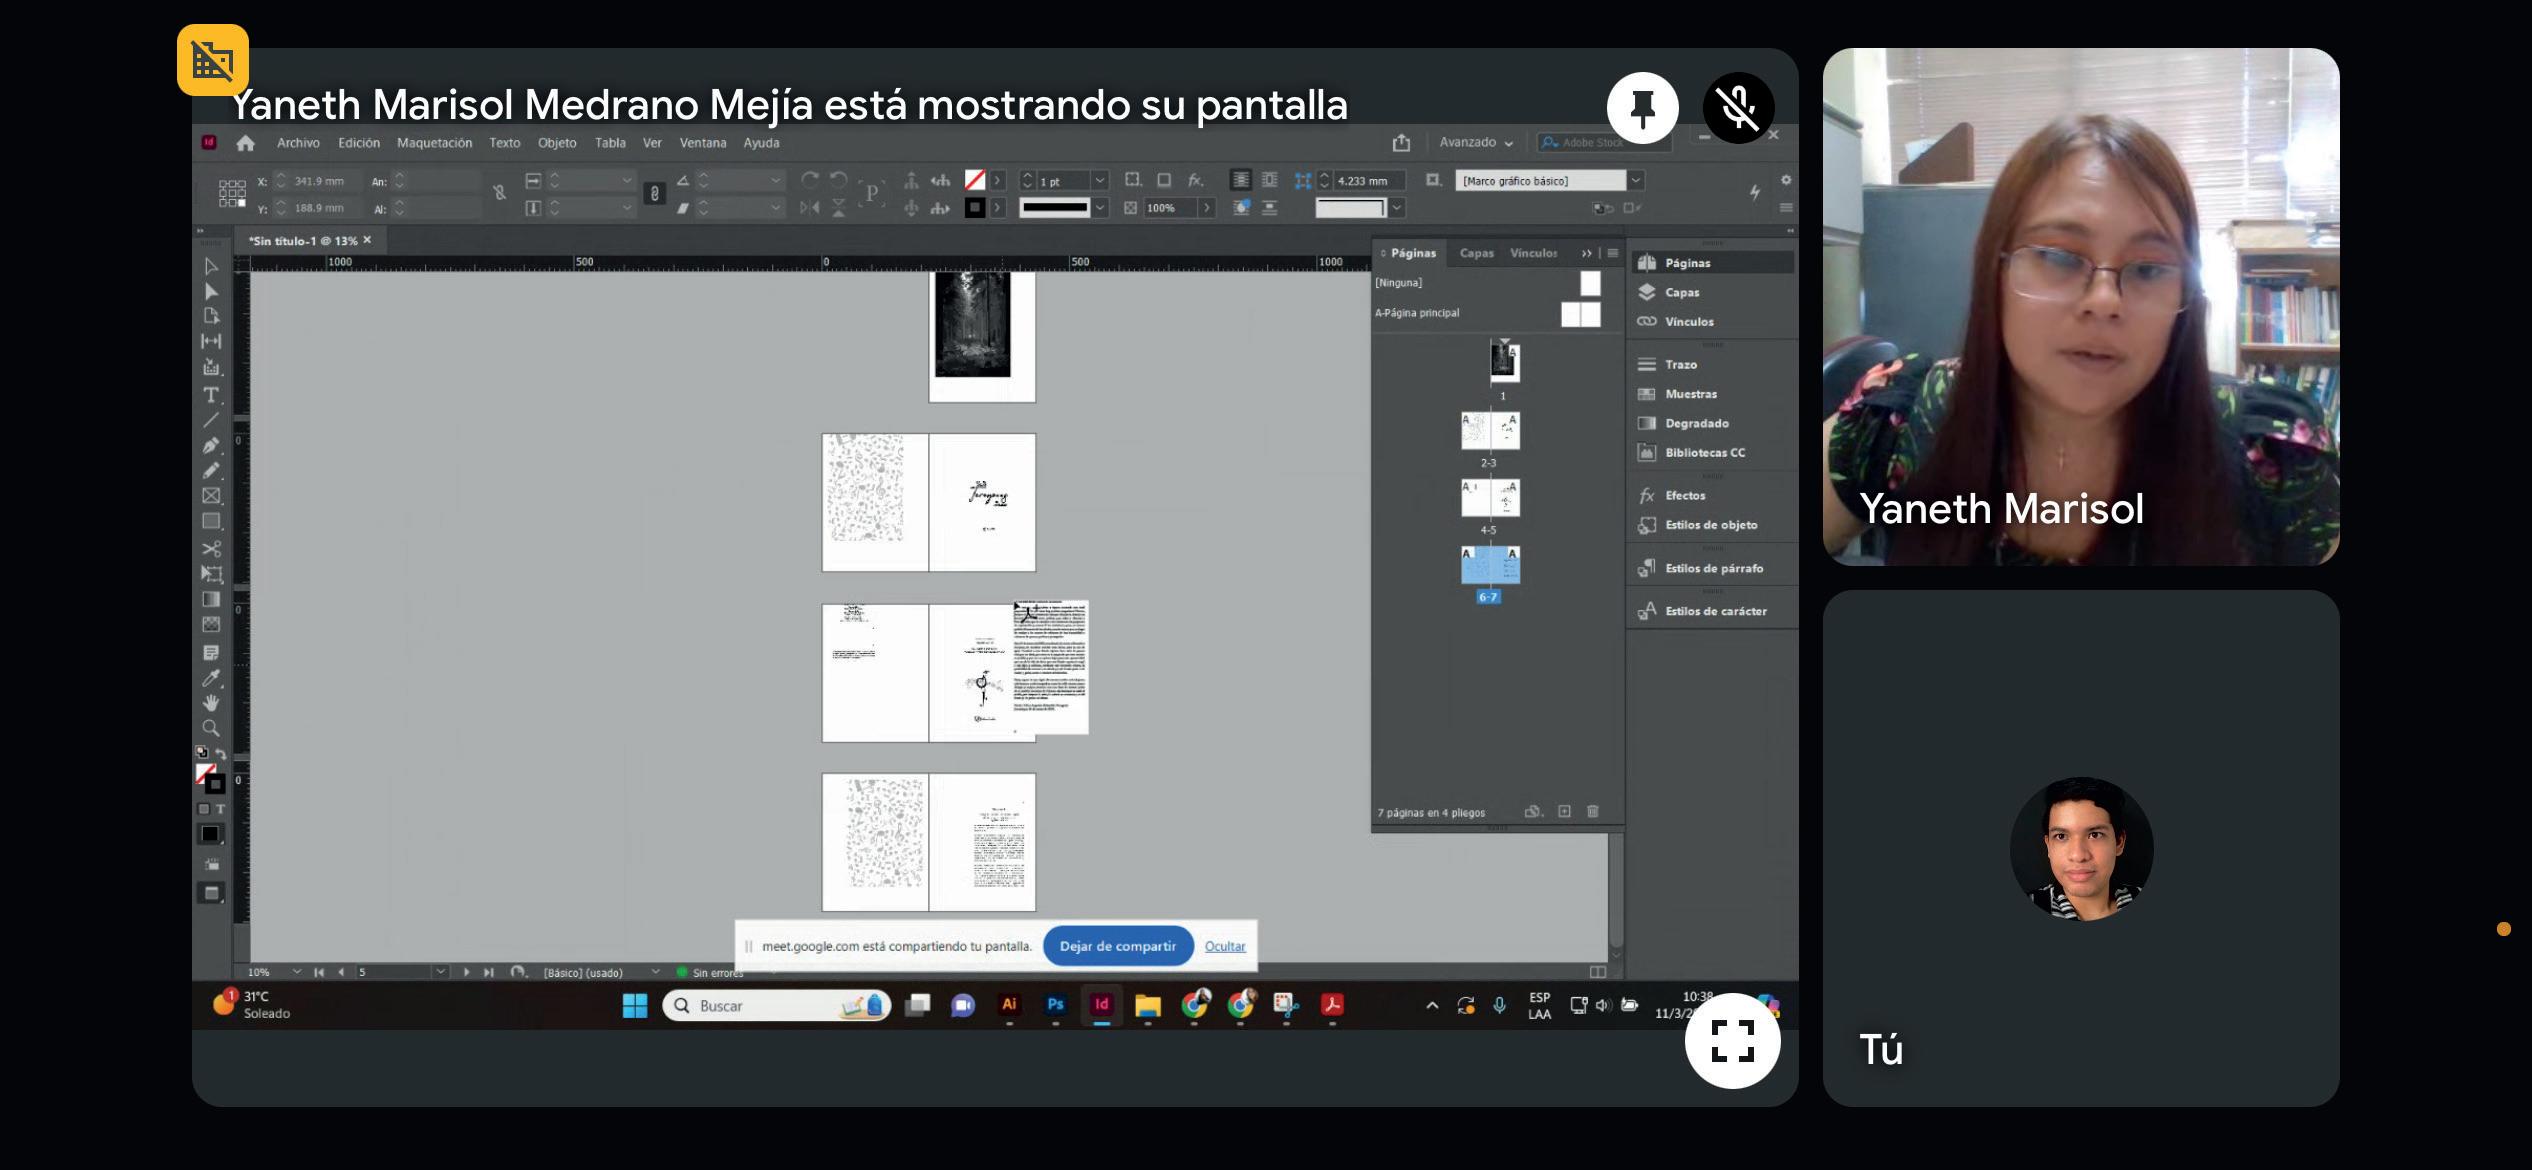Switch to the Capas panel tab
This screenshot has height=1170, width=2532.
1476,253
